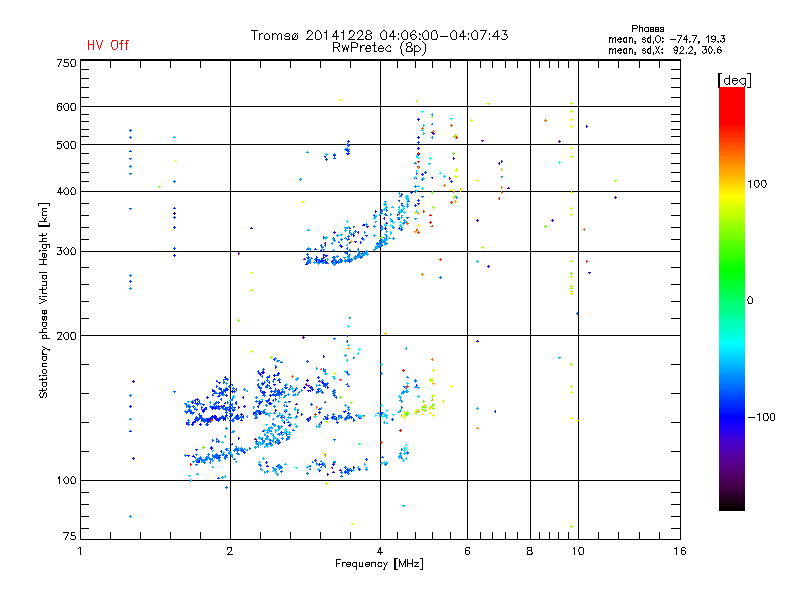The width and height of the screenshot is (800, 600).
Task: Click the frequency axis '4' tick label
Action: click(x=380, y=551)
